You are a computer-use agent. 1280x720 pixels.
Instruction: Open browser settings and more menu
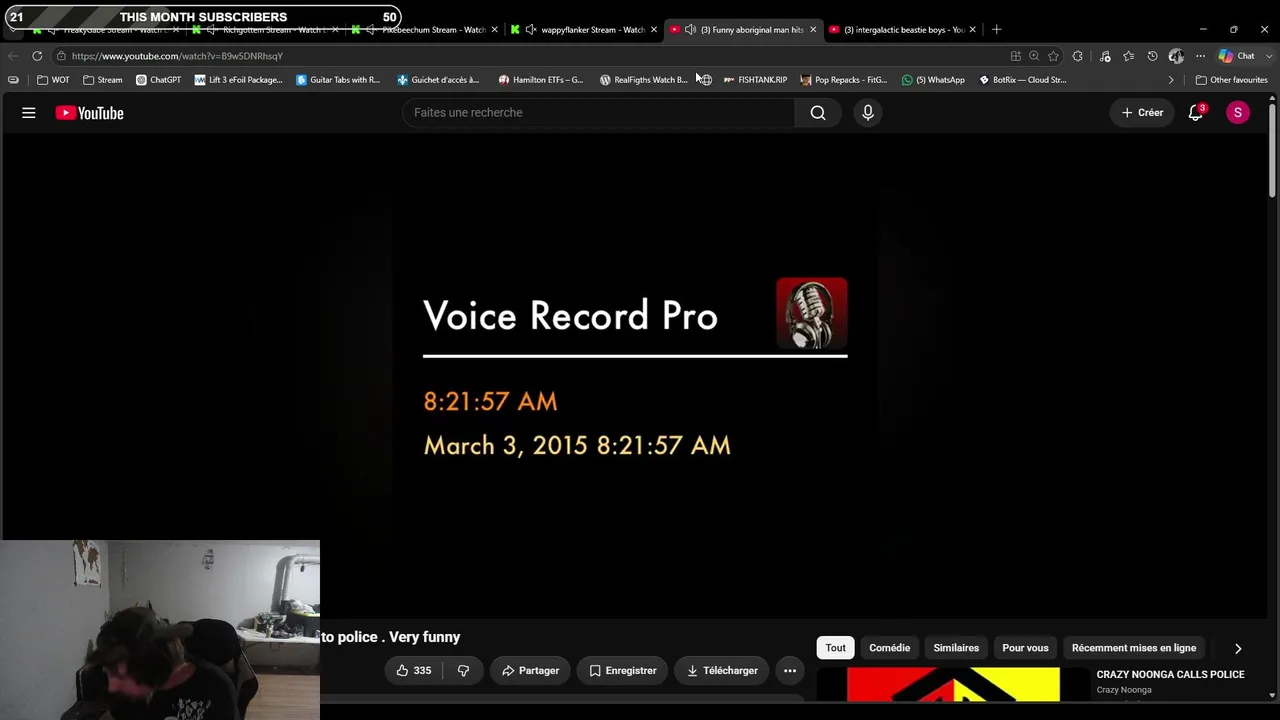[x=1200, y=56]
